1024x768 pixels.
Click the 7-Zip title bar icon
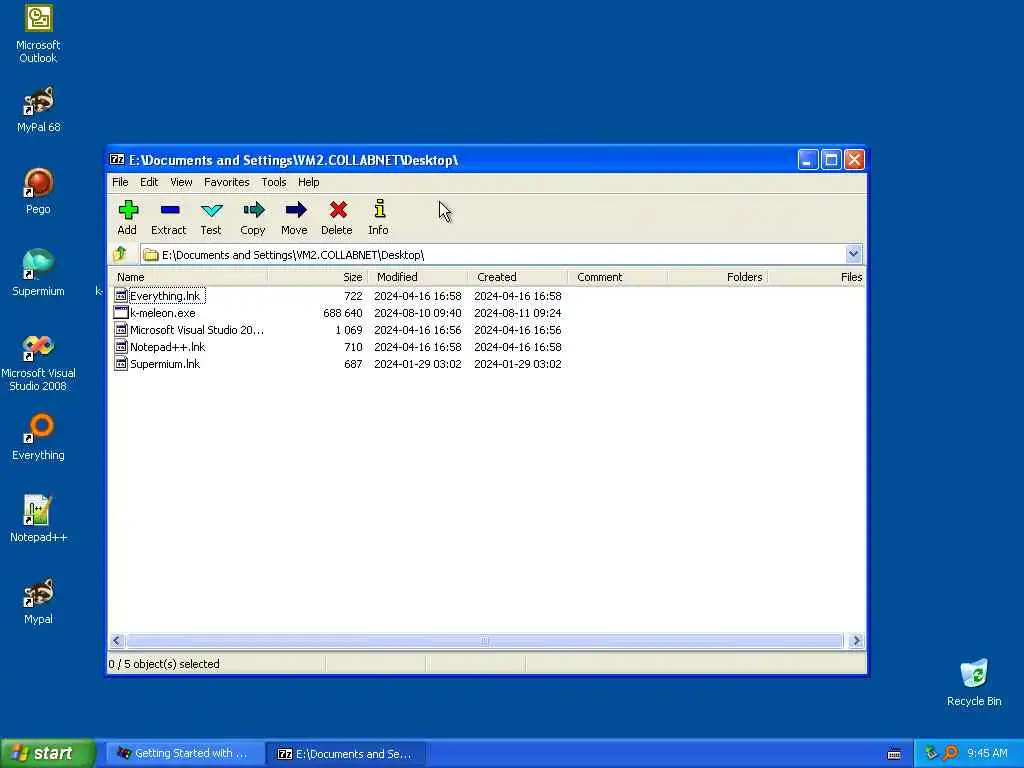pos(117,159)
